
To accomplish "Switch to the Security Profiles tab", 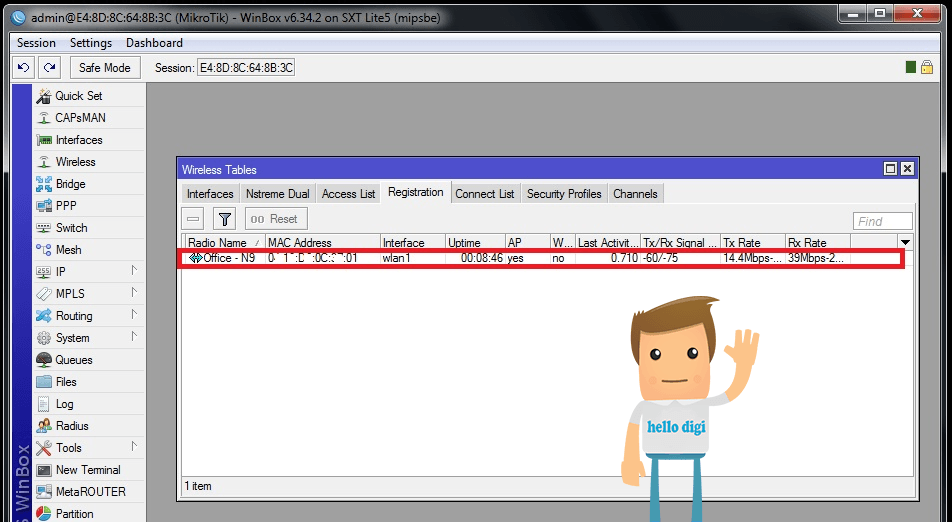I will tap(564, 194).
